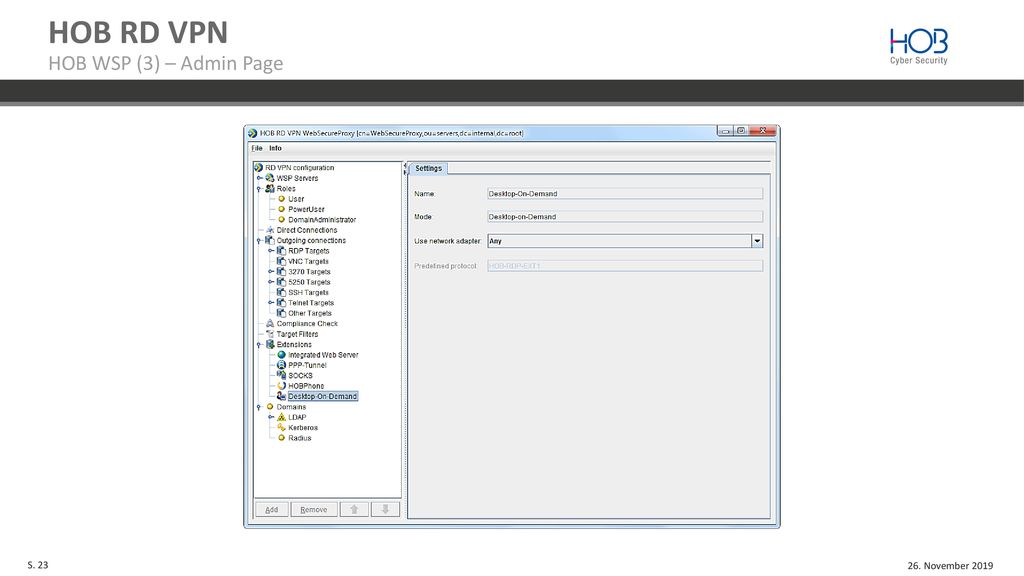1024x576 pixels.
Task: Collapse the Roles node
Action: (259, 189)
